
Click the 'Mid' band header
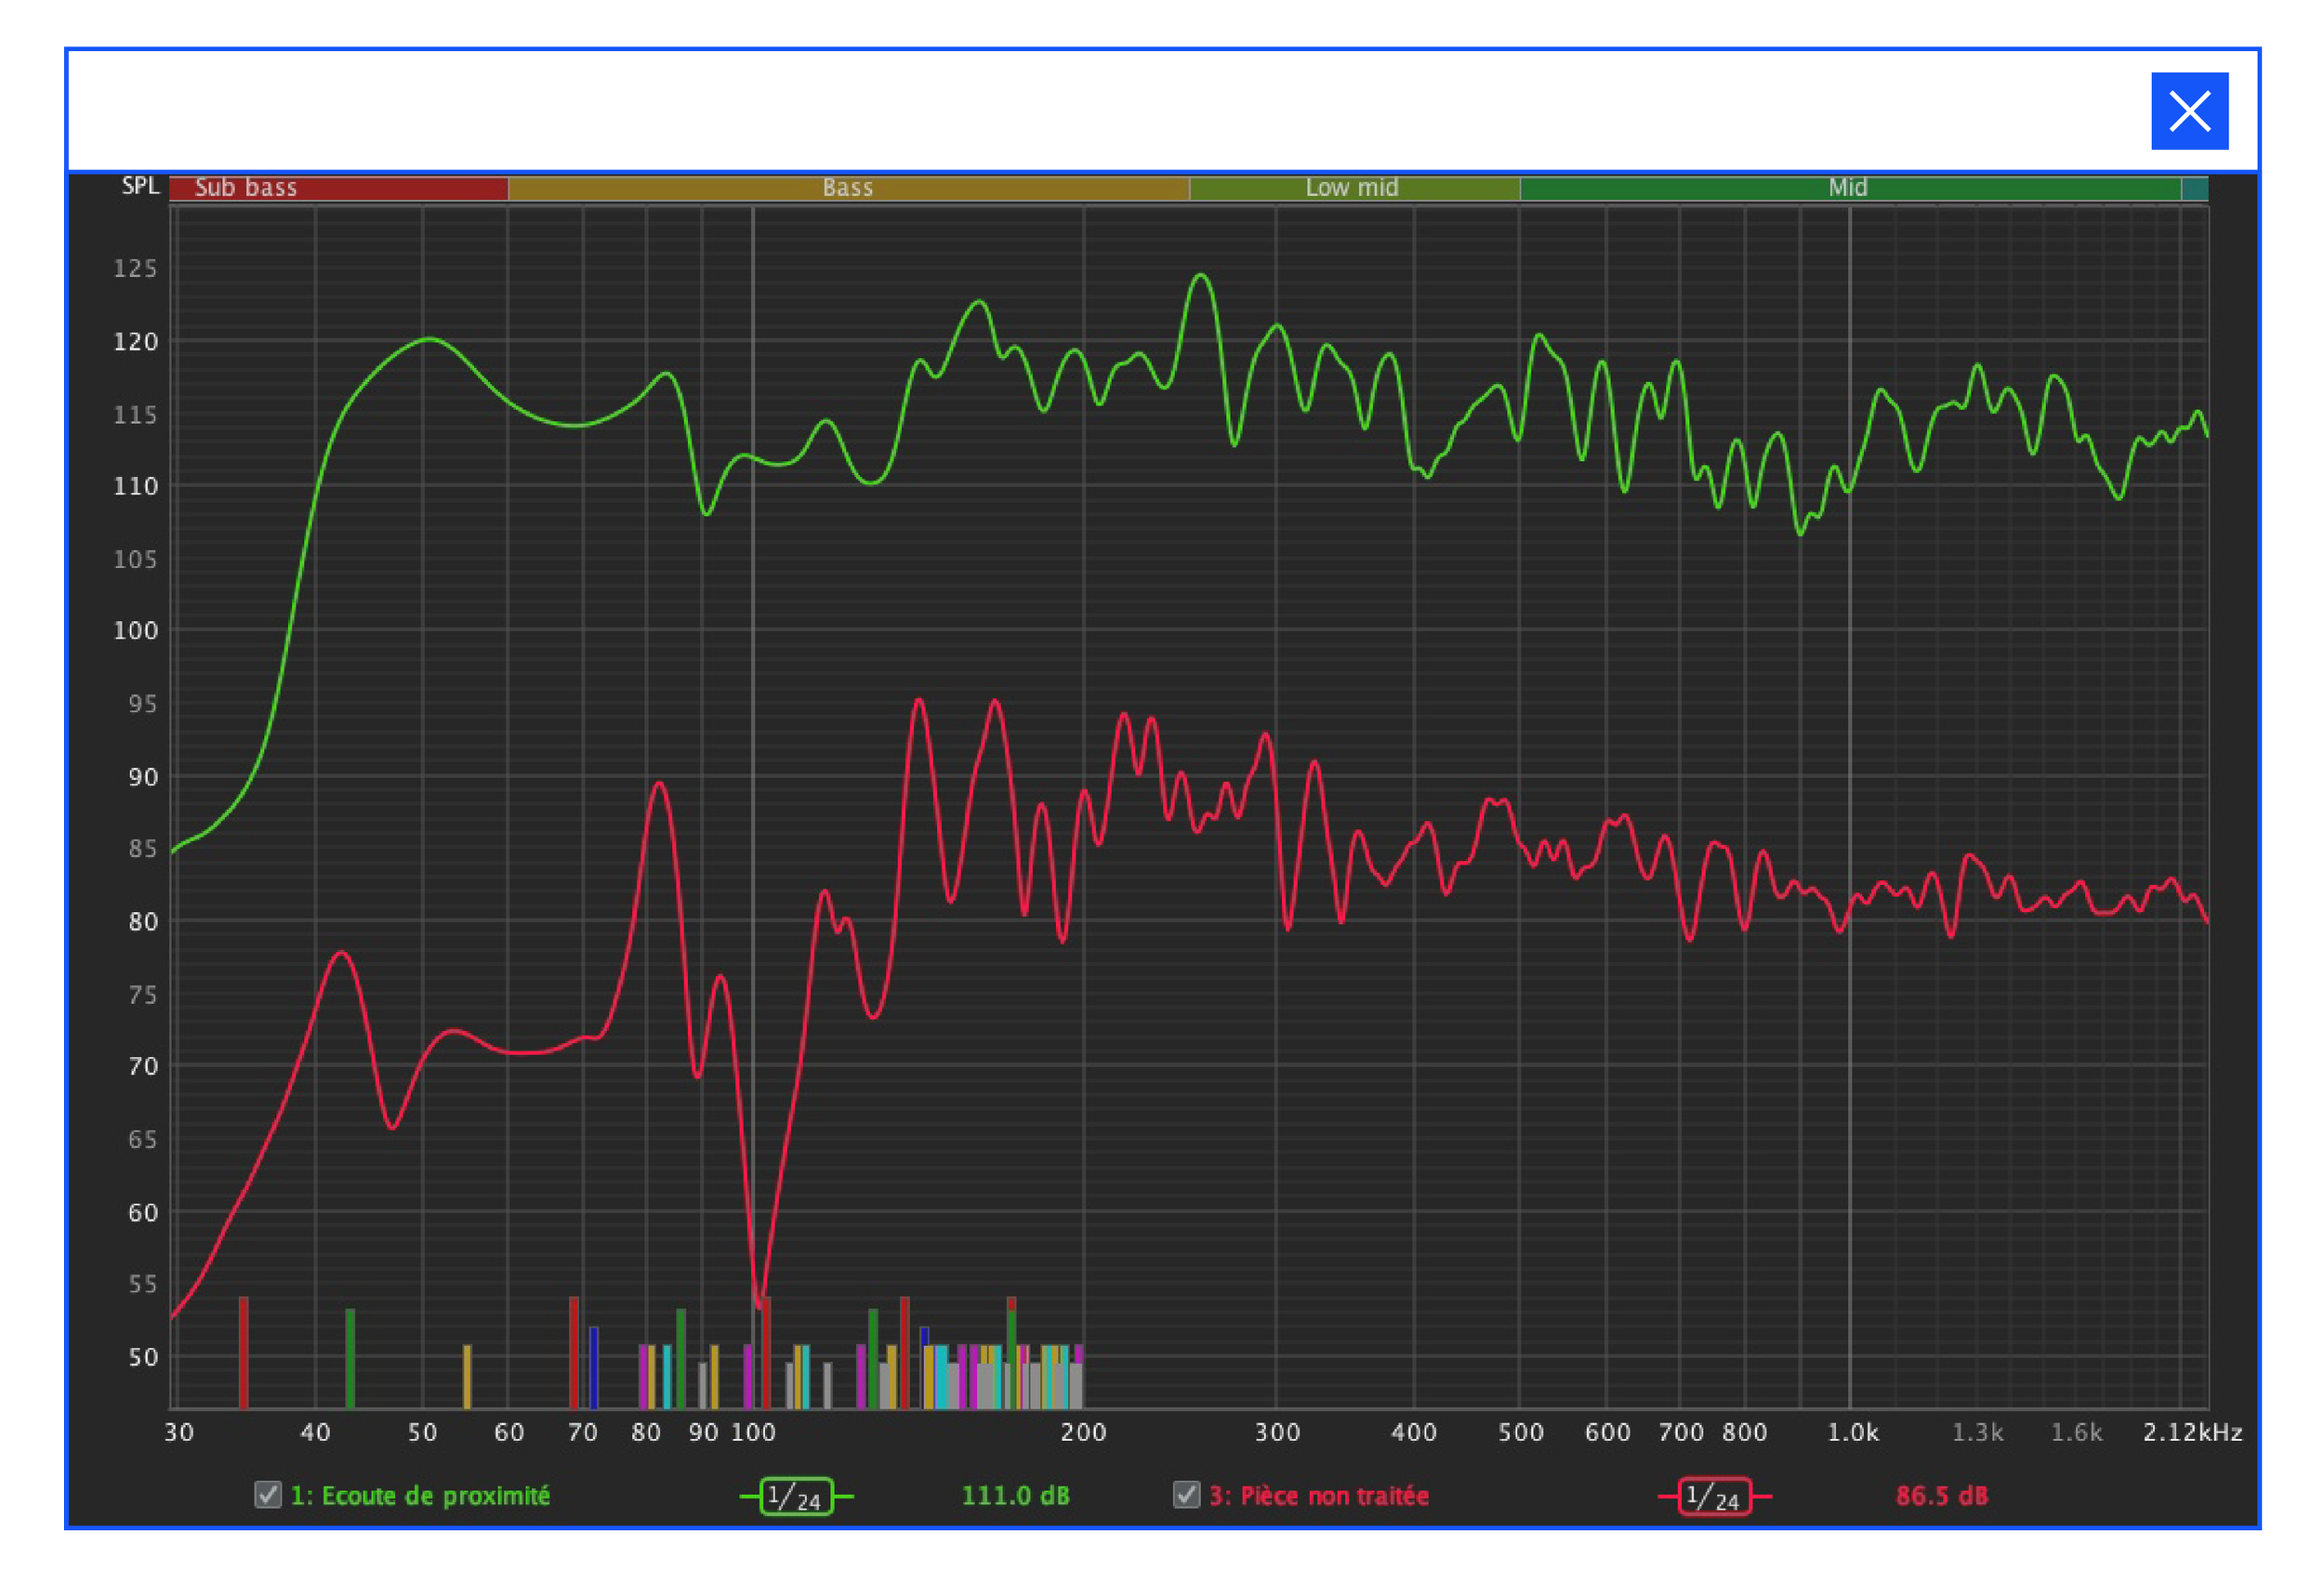[x=1847, y=188]
